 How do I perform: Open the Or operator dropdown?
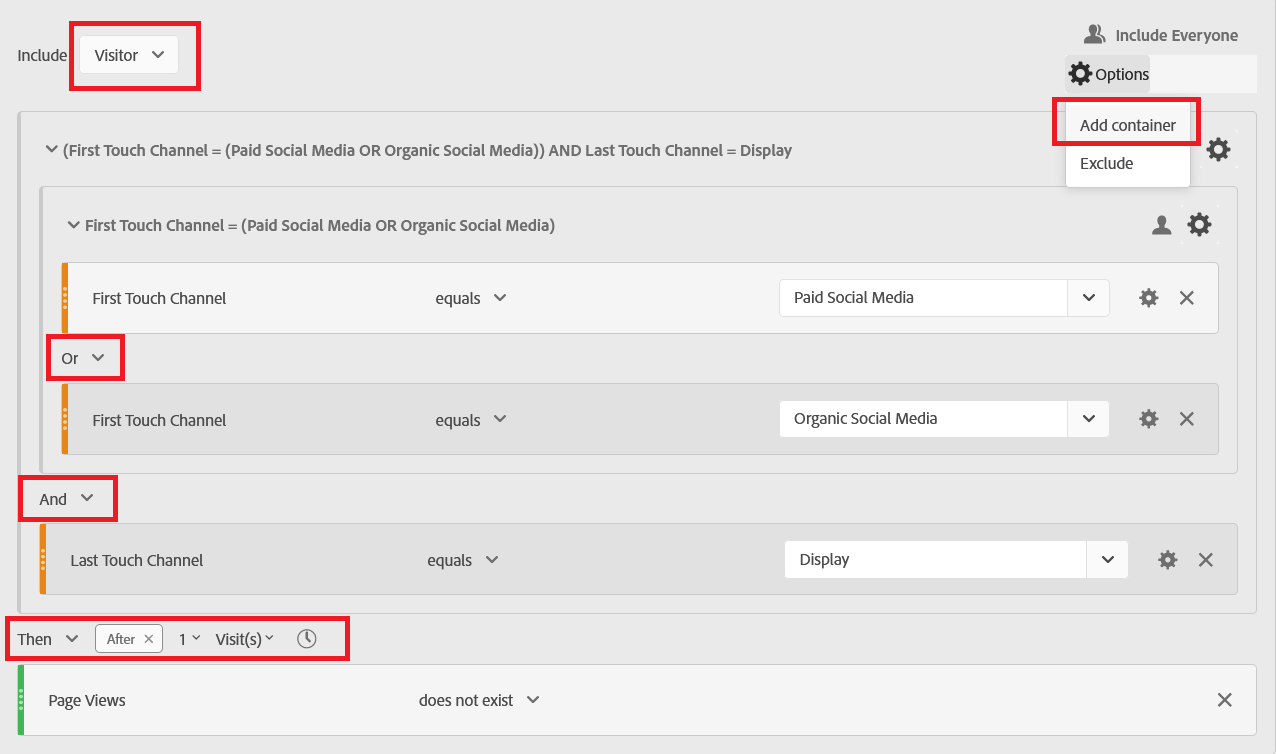[85, 357]
